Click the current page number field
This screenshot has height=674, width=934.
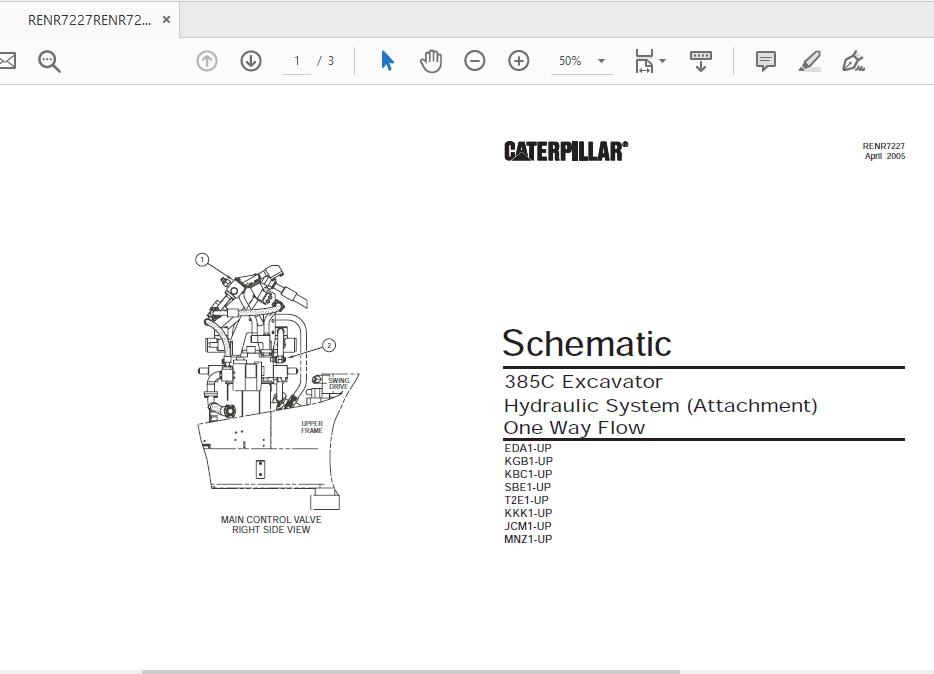(297, 61)
